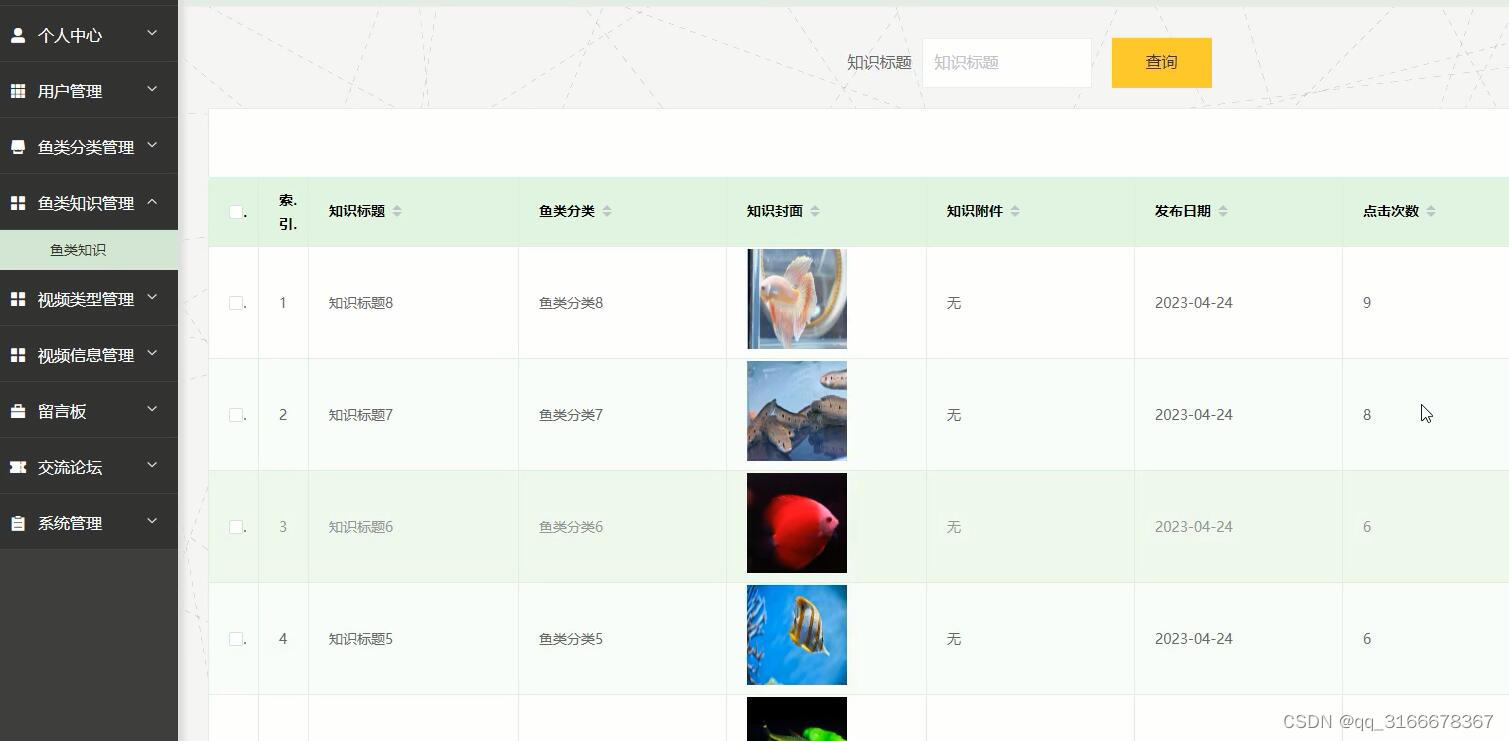Expand the 用户管理 menu chevron
The width and height of the screenshot is (1509, 741).
coord(152,89)
